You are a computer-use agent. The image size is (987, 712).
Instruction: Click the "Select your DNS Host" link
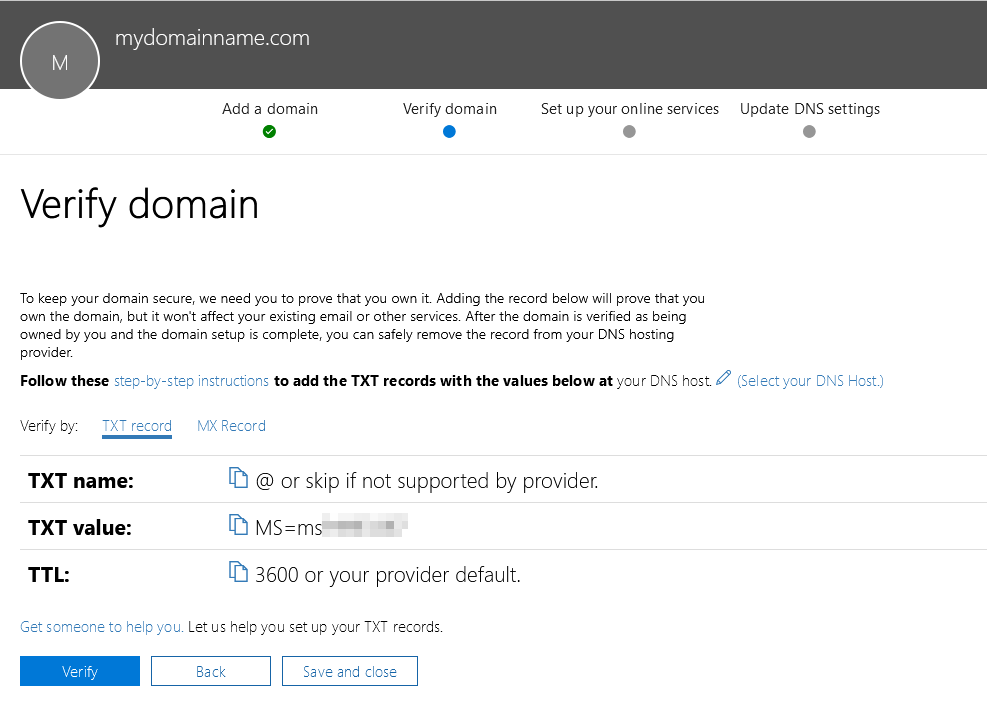pyautogui.click(x=810, y=381)
